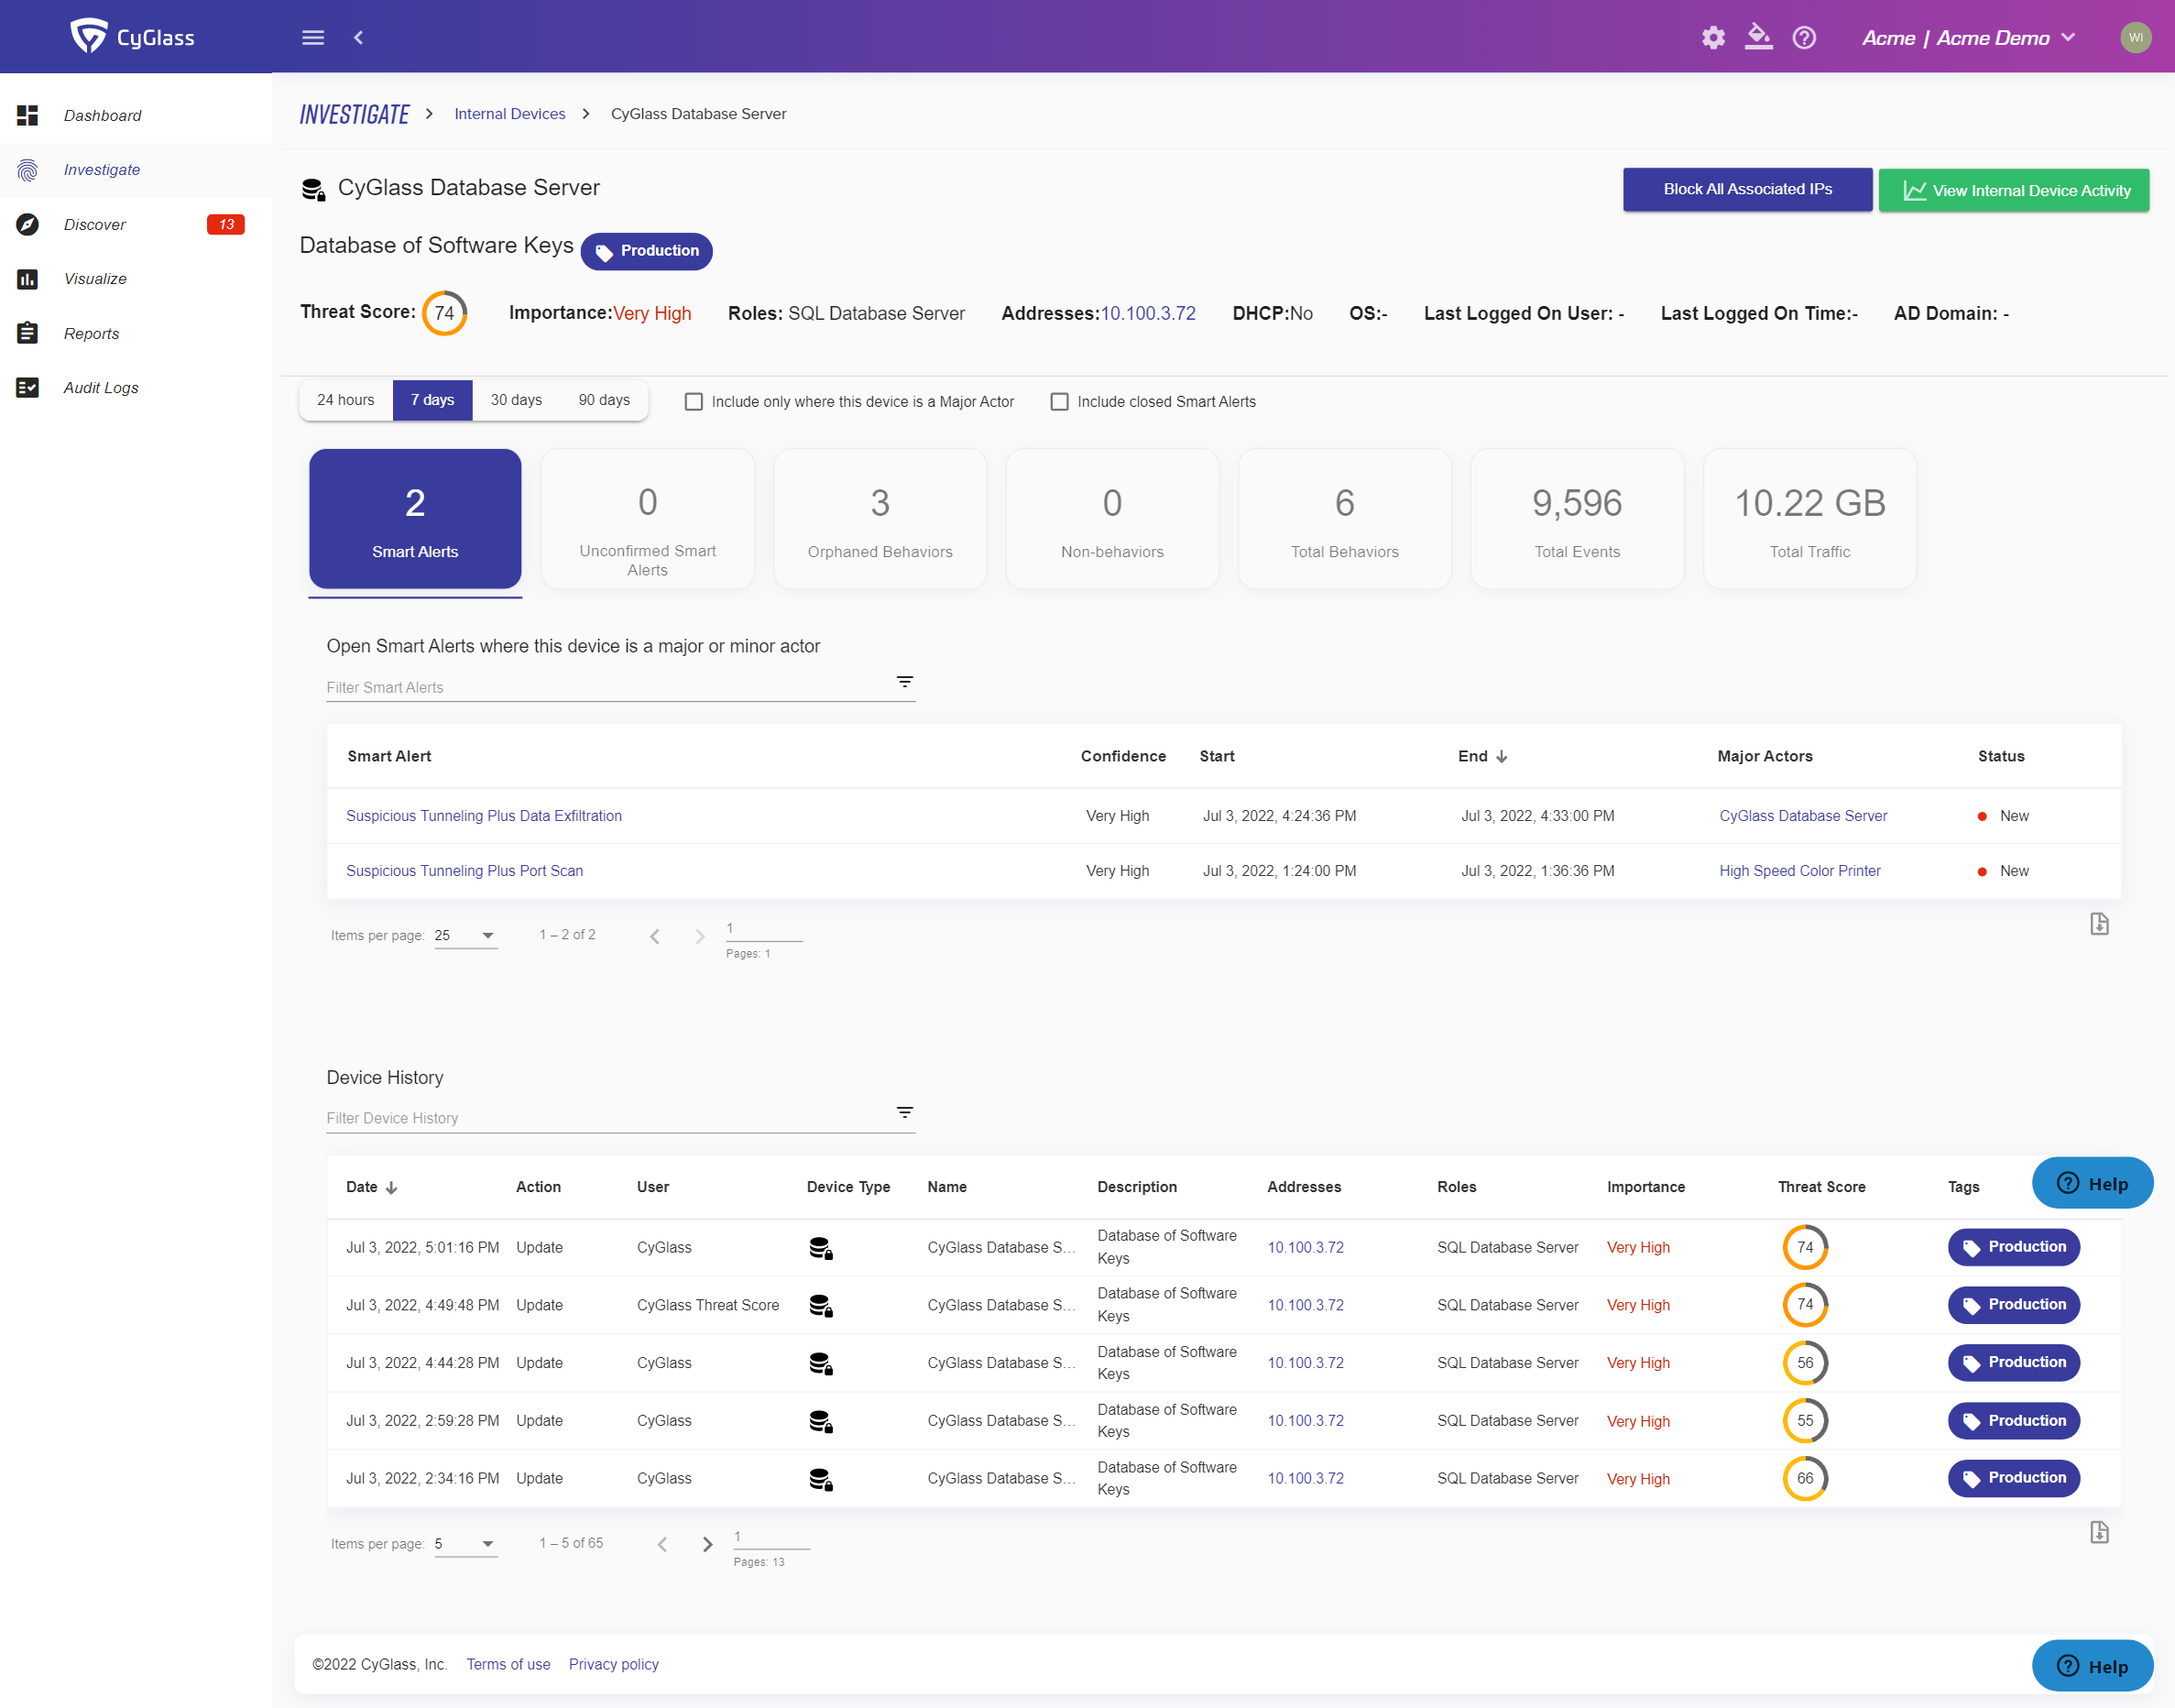Image resolution: width=2175 pixels, height=1708 pixels.
Task: Open the Orphaned Behaviors card
Action: click(x=880, y=519)
